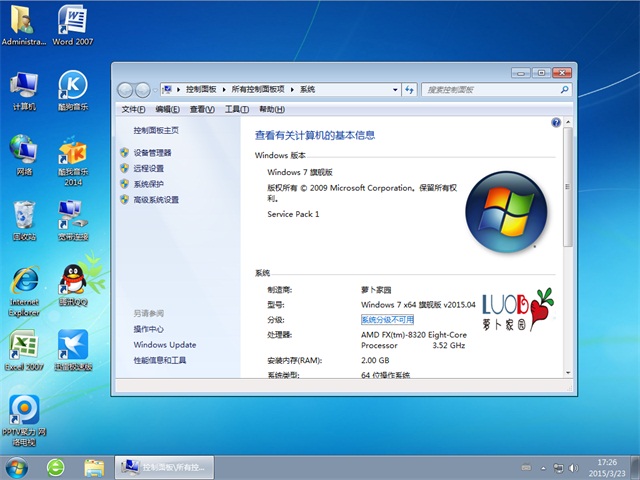
Task: Open the Excel 2007 desktop shortcut
Action: pyautogui.click(x=24, y=350)
